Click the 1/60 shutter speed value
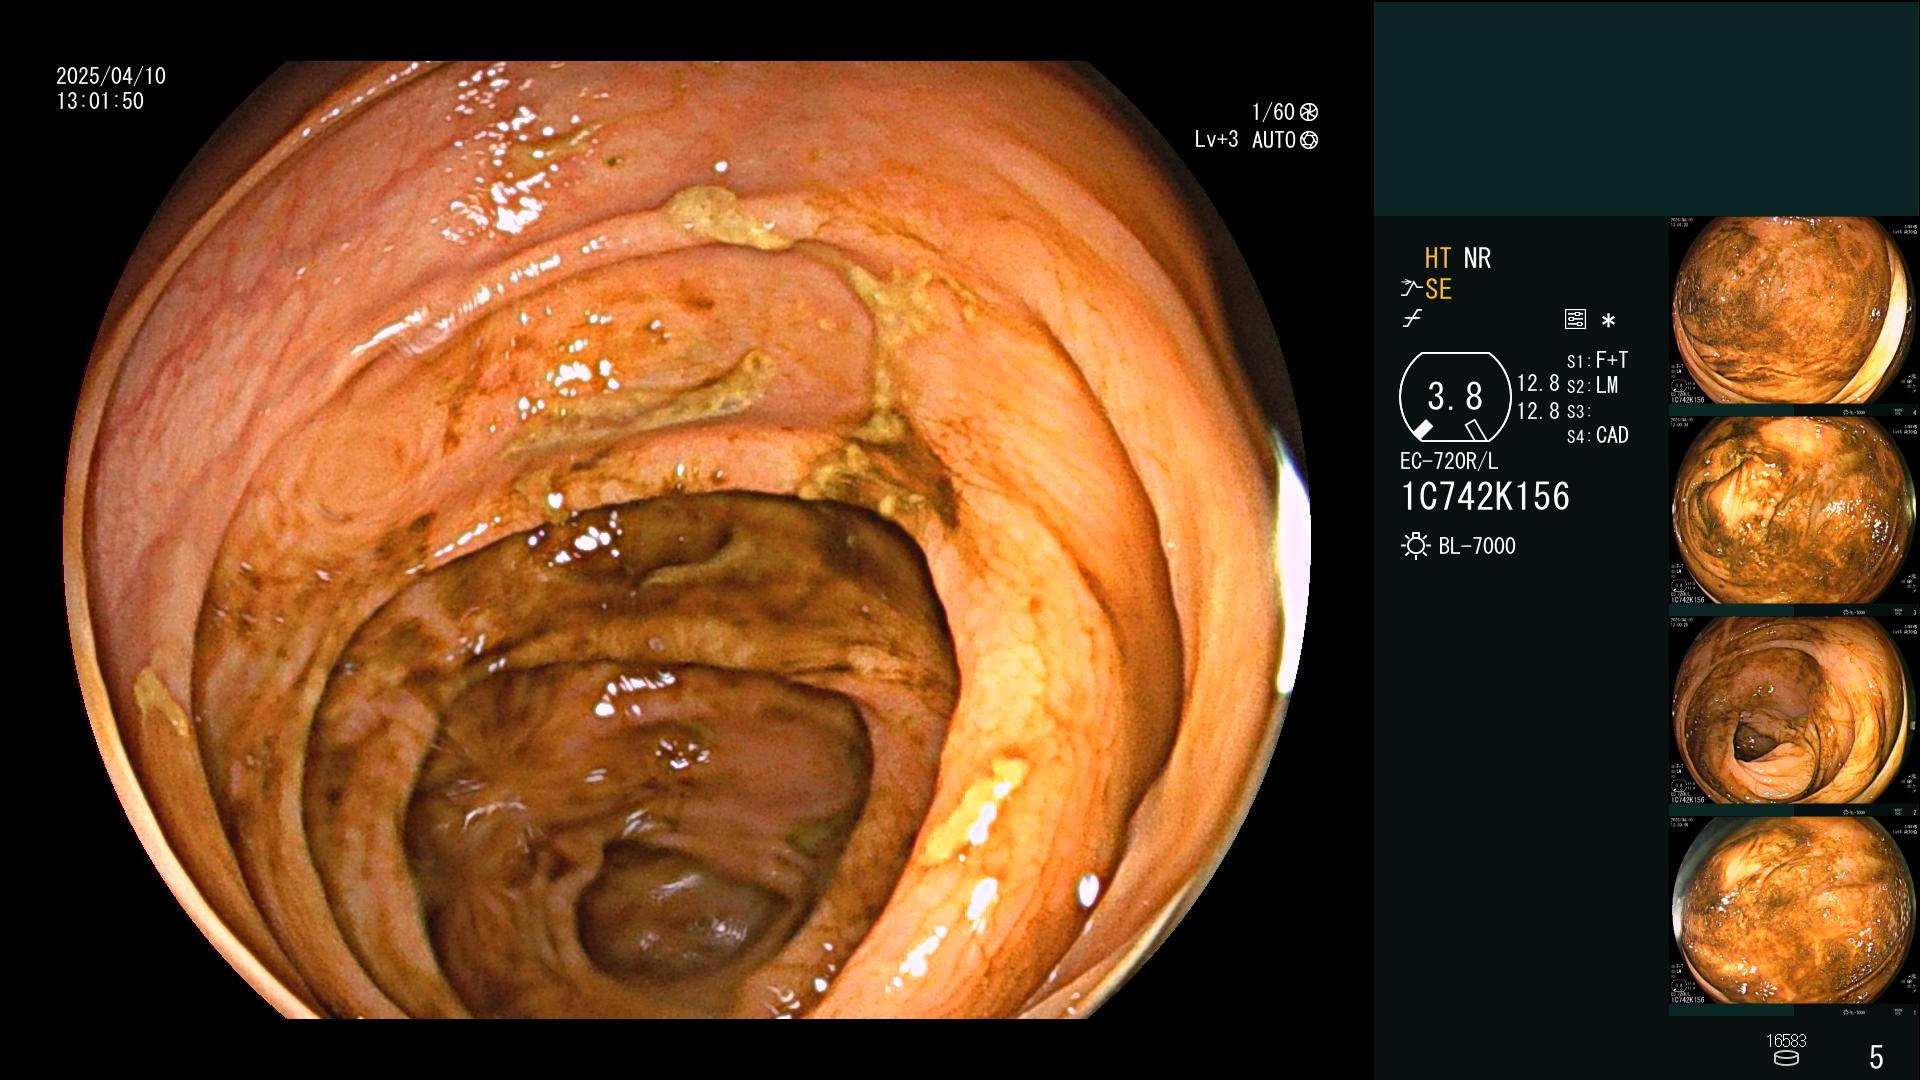This screenshot has width=1920, height=1080. pos(1273,112)
